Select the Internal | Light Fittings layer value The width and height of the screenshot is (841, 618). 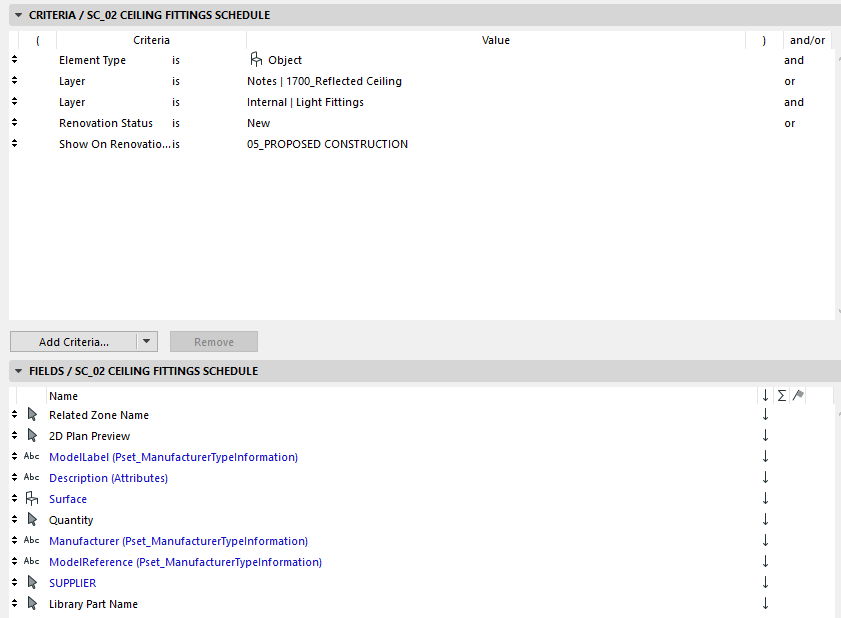tap(305, 102)
